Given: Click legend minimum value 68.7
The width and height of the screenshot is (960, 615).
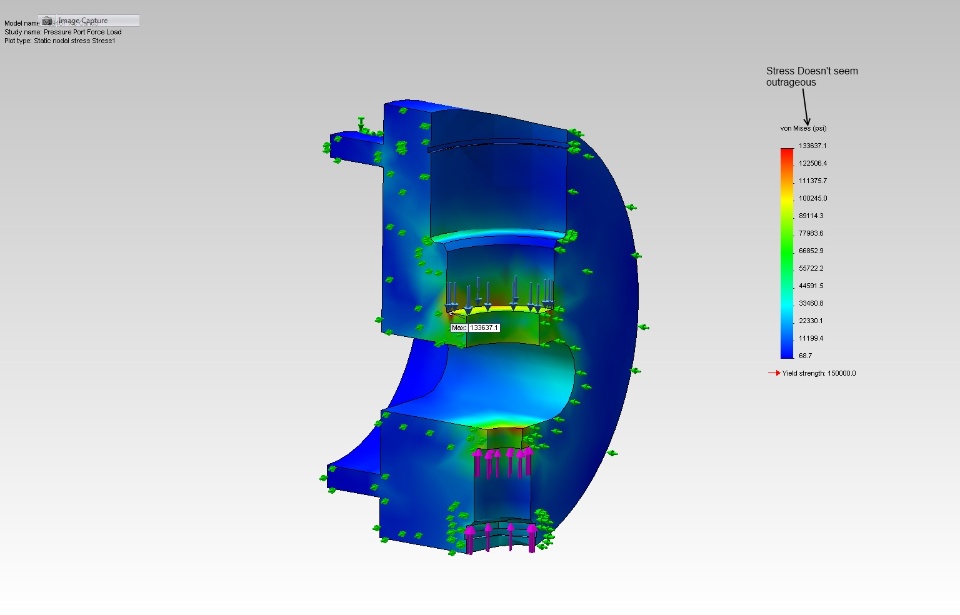Looking at the screenshot, I should (805, 356).
